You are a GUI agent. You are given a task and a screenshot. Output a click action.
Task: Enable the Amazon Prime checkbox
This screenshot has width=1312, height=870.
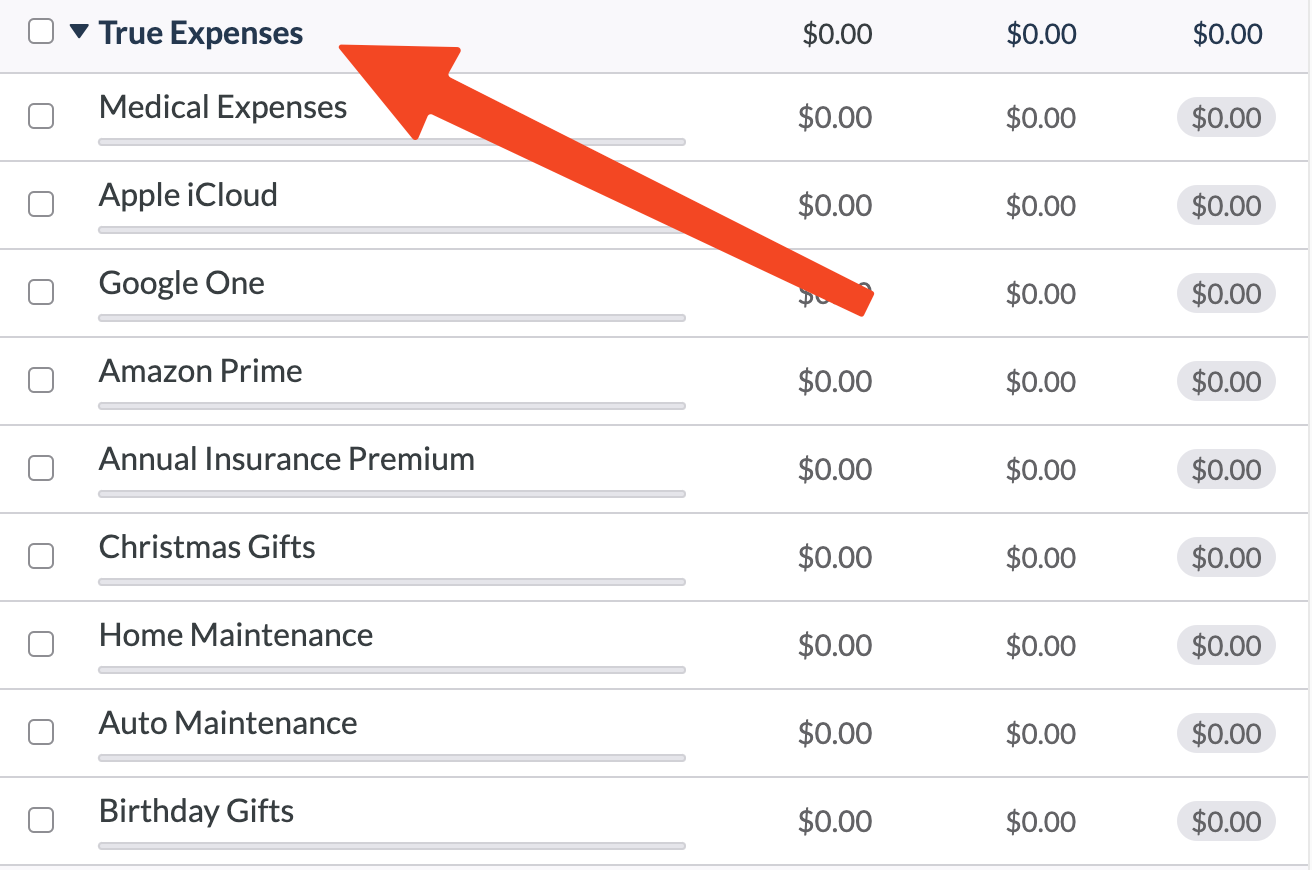pos(40,380)
